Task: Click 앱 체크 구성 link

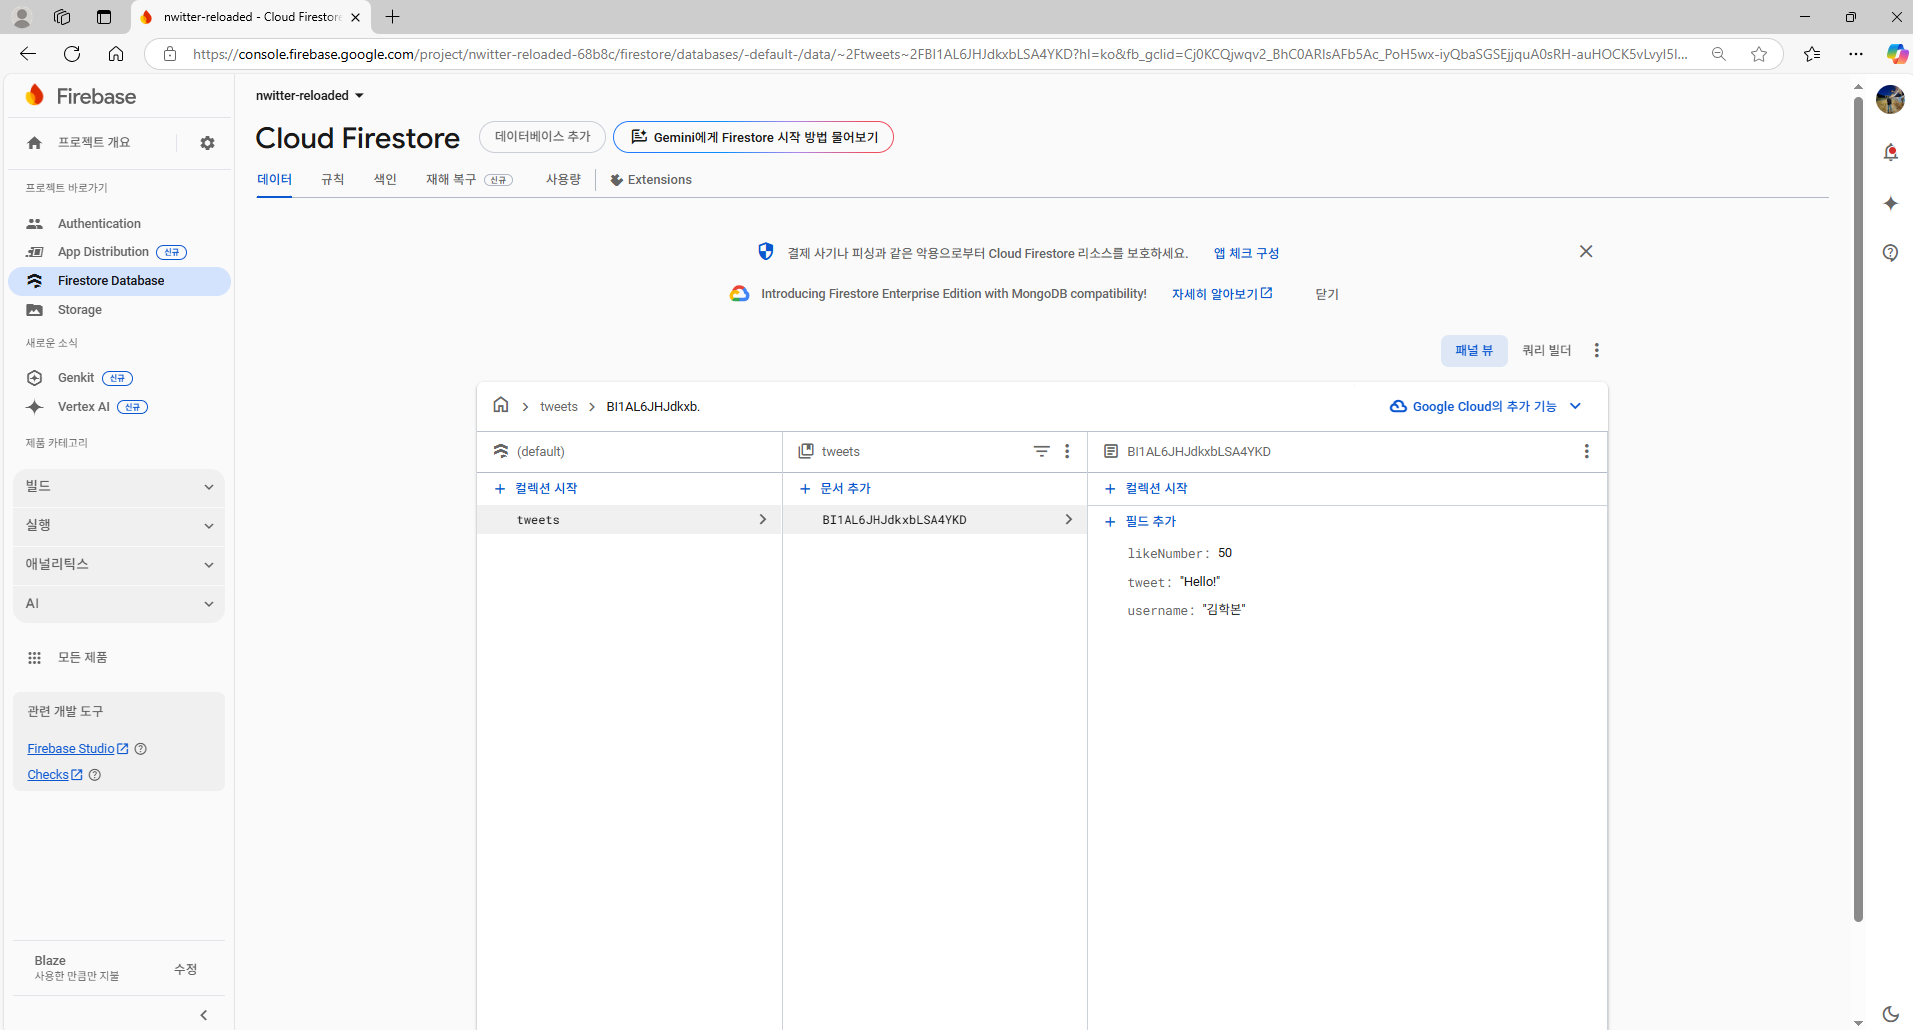Action: click(x=1246, y=253)
